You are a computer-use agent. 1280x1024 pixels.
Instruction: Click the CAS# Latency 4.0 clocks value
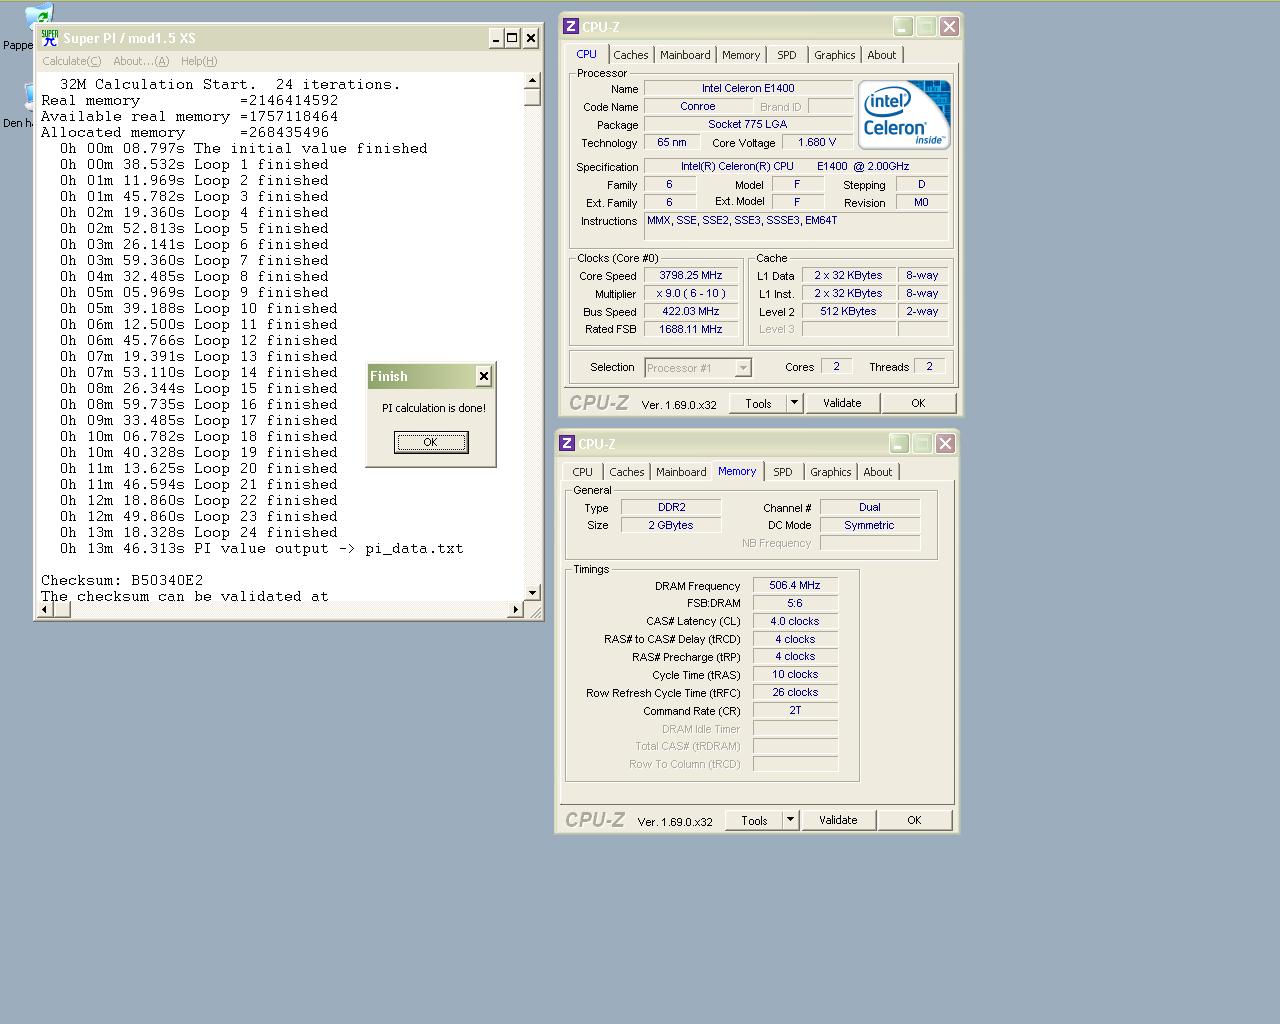click(795, 622)
